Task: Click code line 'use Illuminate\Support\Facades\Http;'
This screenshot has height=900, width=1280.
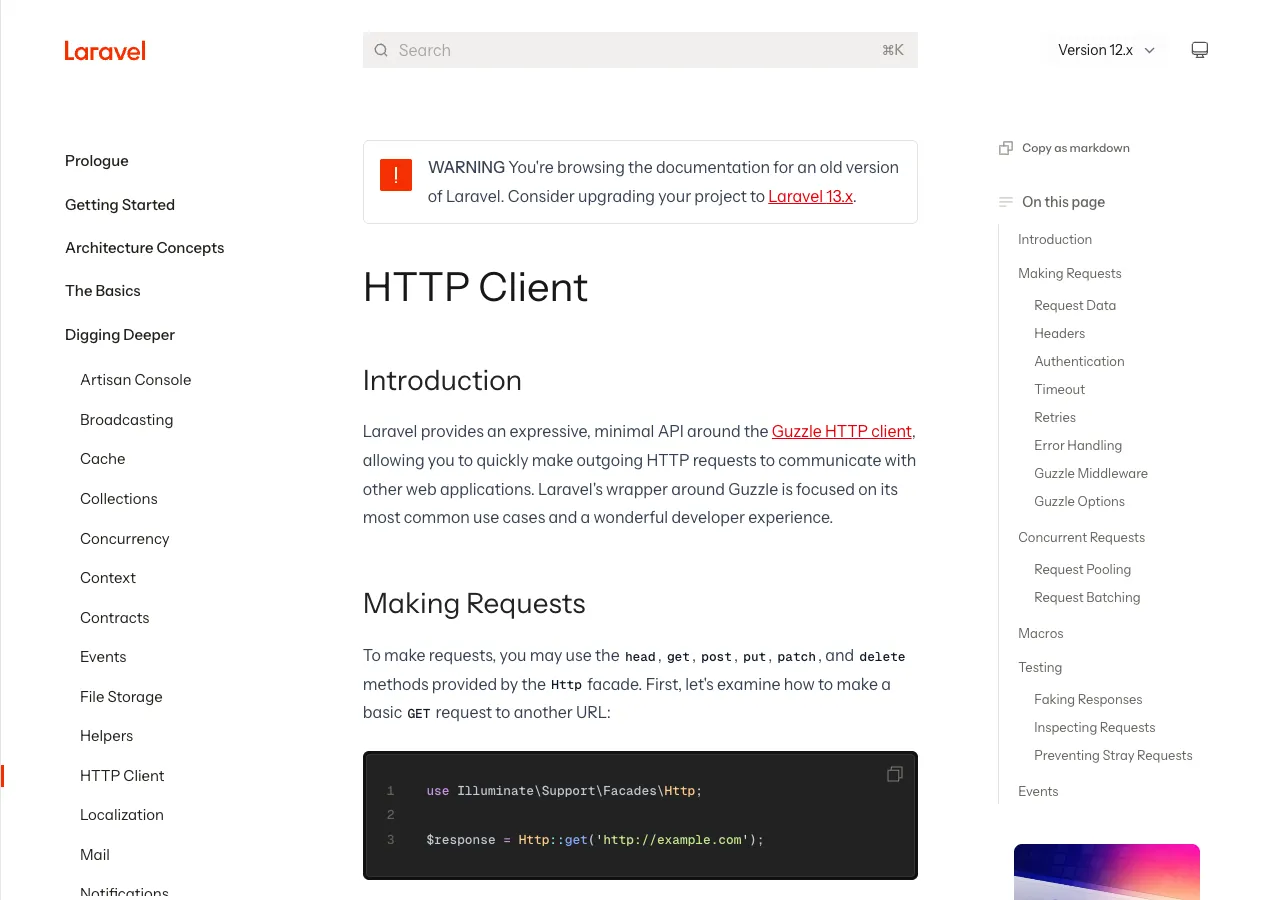Action: [x=564, y=791]
